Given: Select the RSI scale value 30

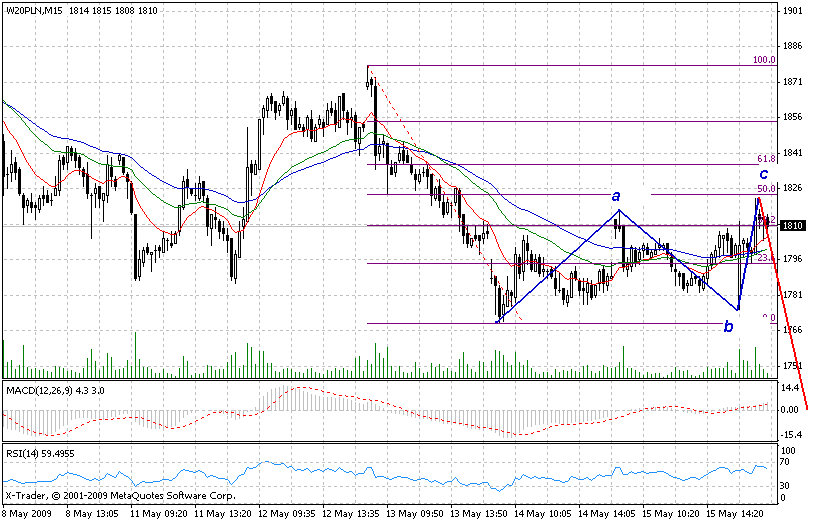Looking at the screenshot, I should (x=786, y=486).
